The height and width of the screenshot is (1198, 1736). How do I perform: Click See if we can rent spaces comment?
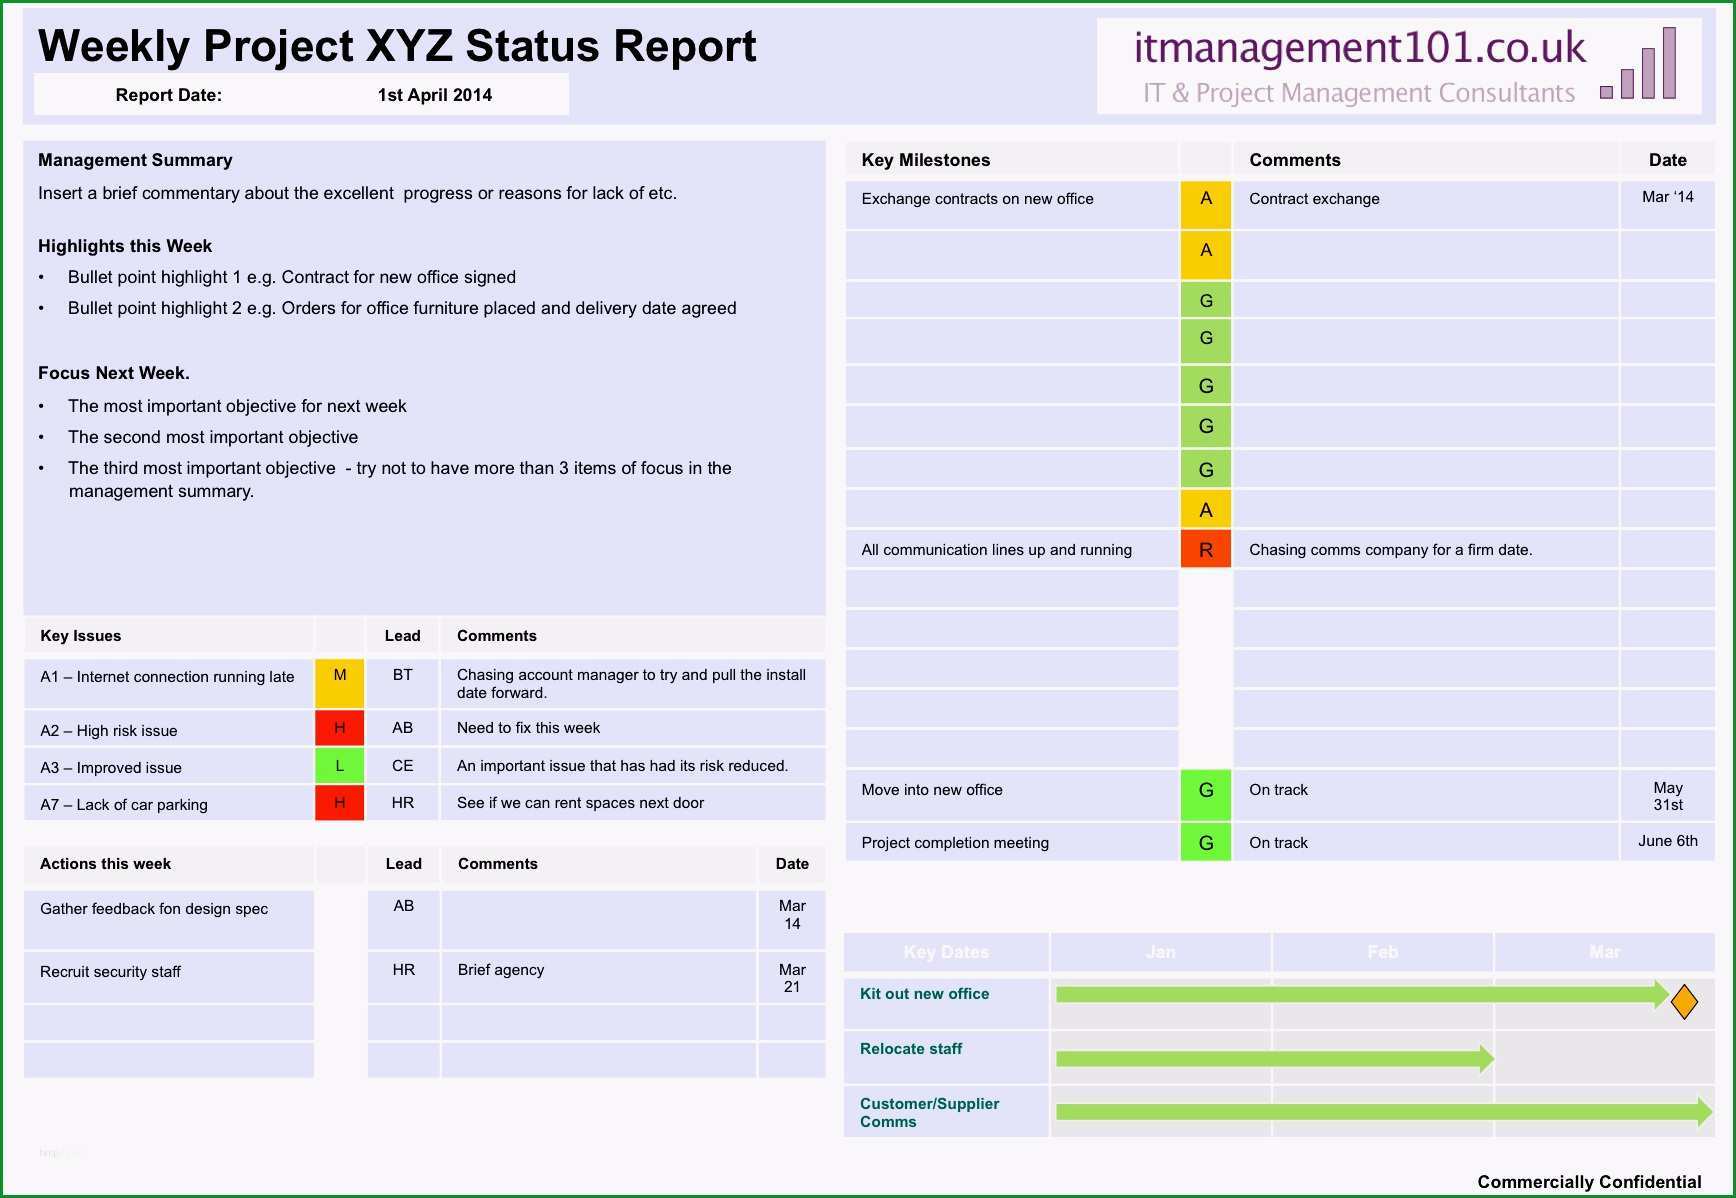click(580, 803)
